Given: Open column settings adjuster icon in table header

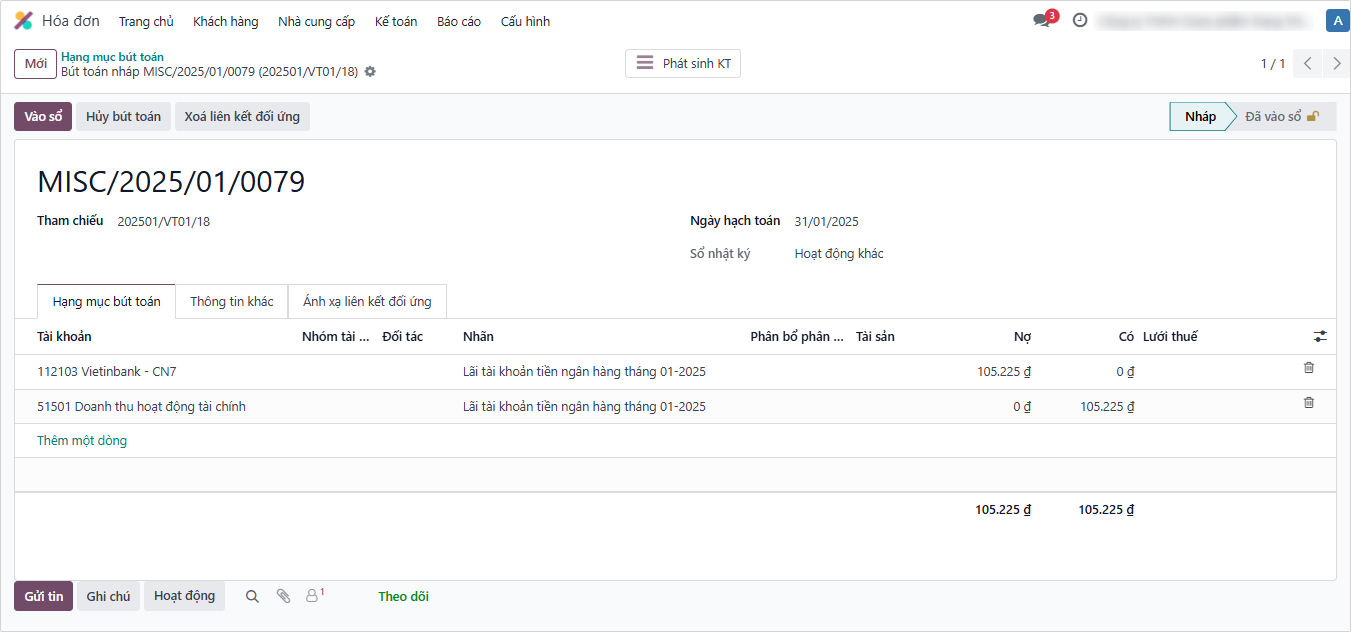Looking at the screenshot, I should [1320, 337].
